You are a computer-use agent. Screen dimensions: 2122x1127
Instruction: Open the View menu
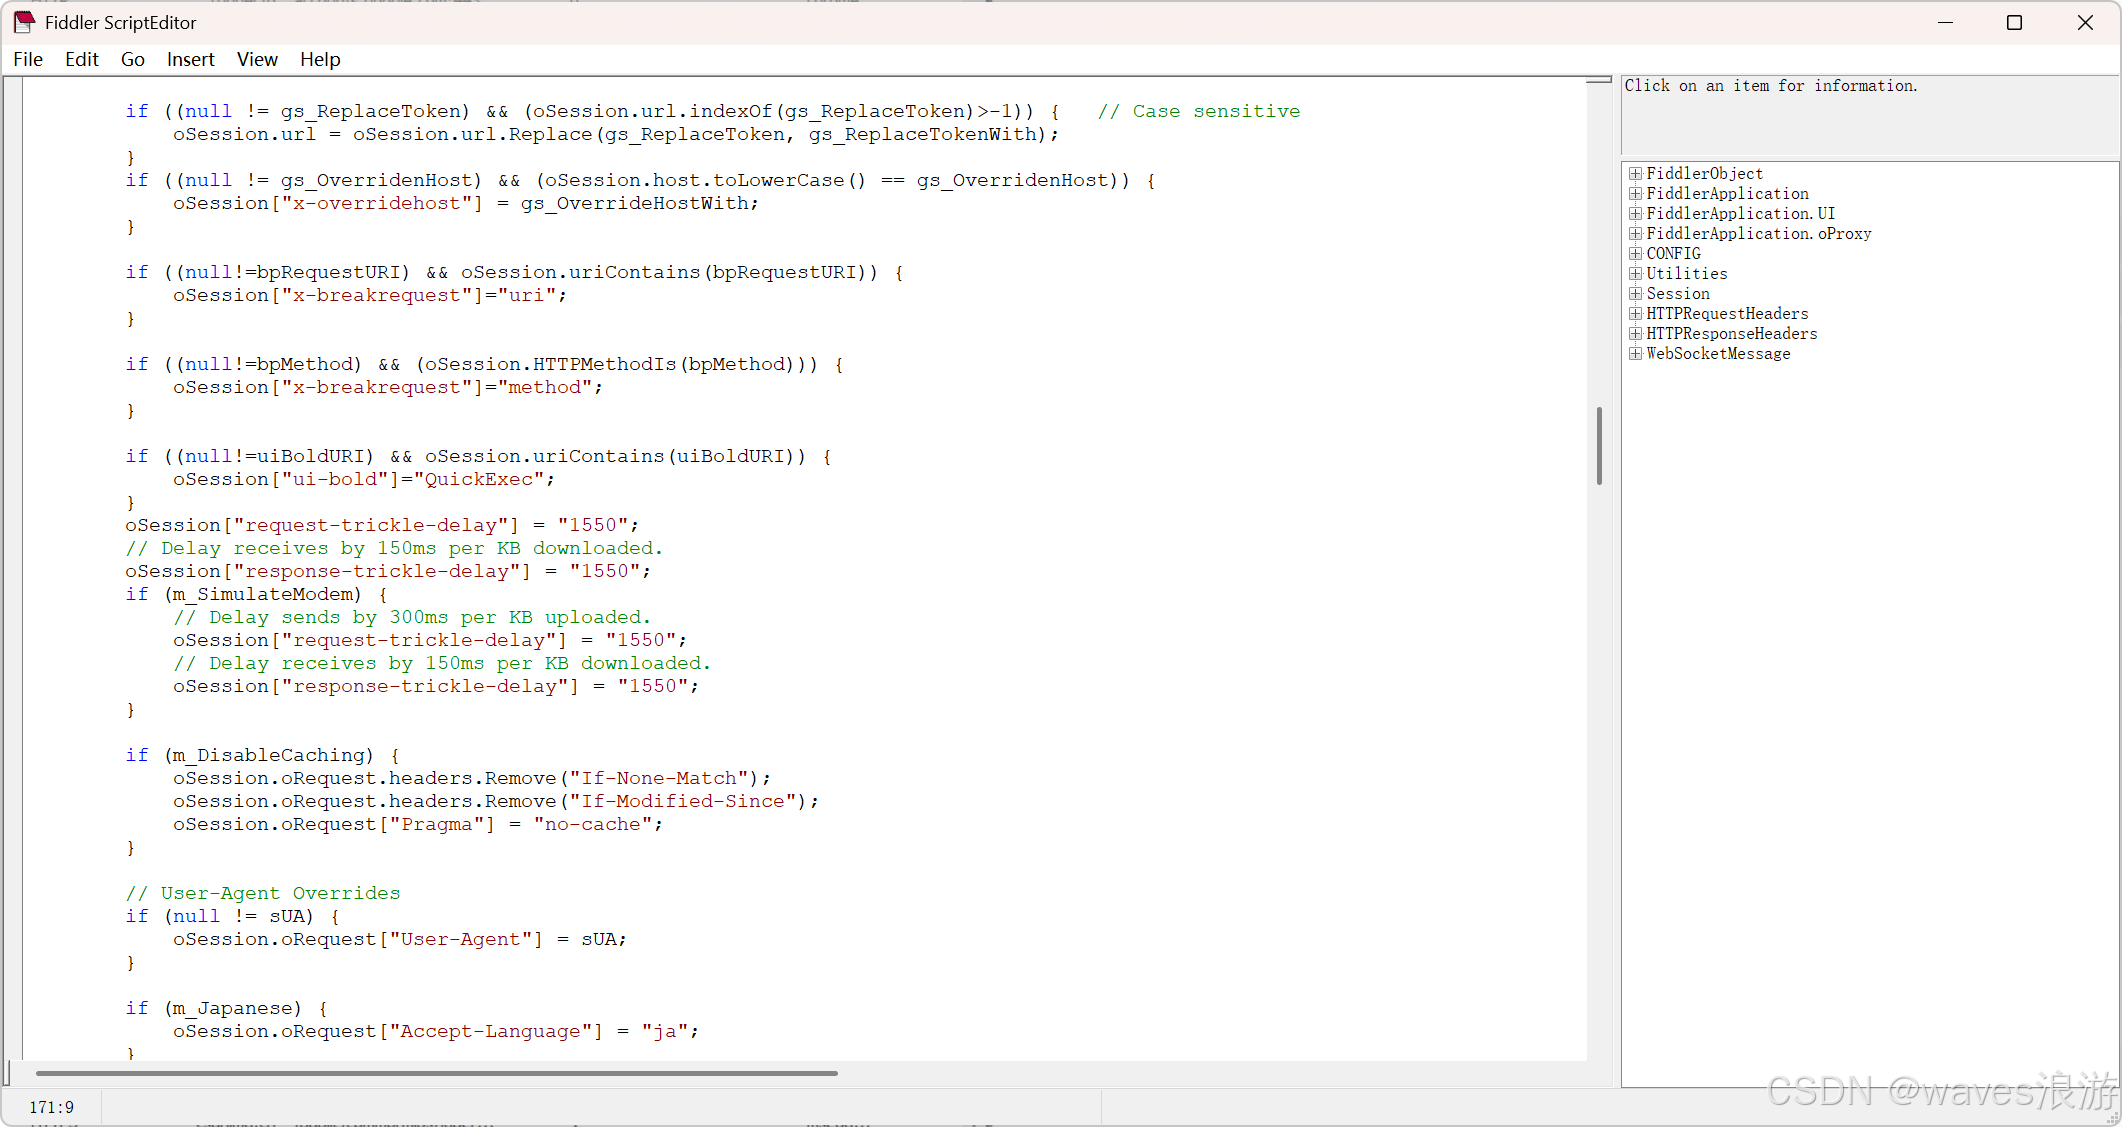click(257, 59)
